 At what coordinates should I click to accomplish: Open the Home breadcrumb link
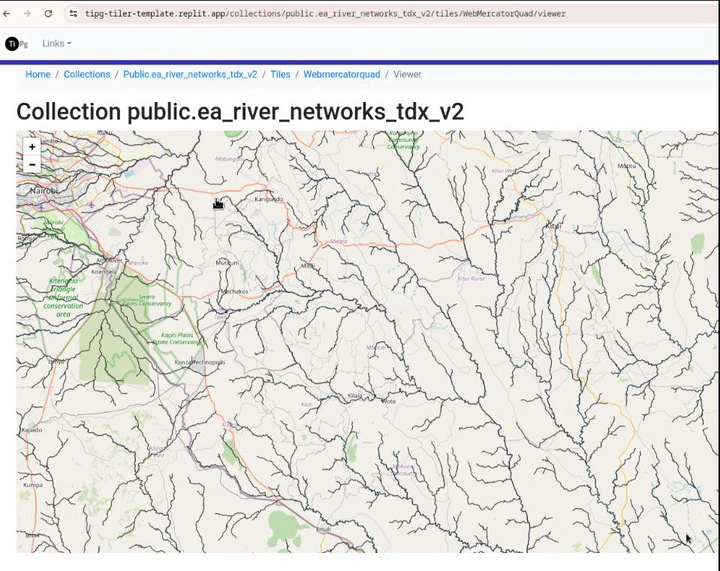pyautogui.click(x=38, y=74)
